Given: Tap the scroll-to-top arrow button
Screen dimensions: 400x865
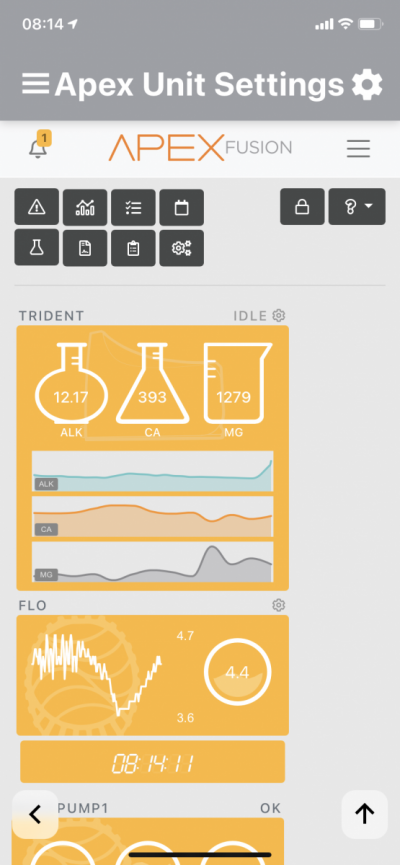Looking at the screenshot, I should (x=365, y=814).
